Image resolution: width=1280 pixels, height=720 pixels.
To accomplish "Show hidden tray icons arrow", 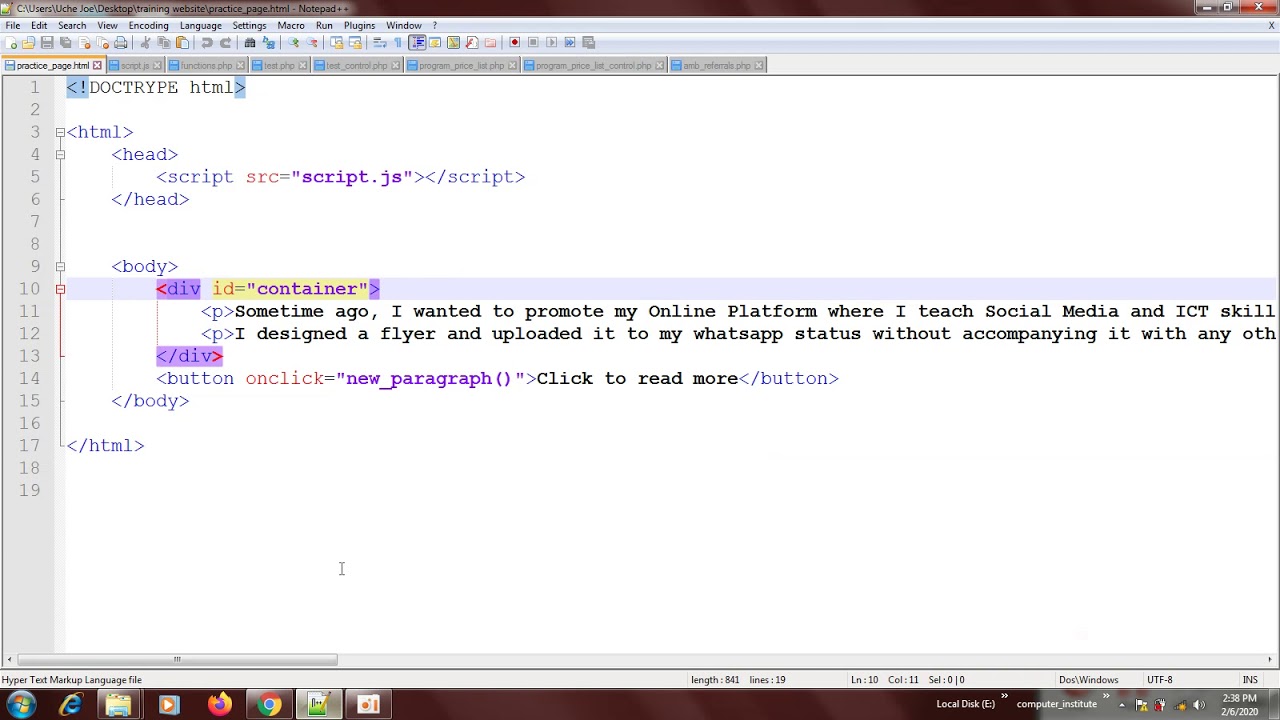I will click(1121, 704).
